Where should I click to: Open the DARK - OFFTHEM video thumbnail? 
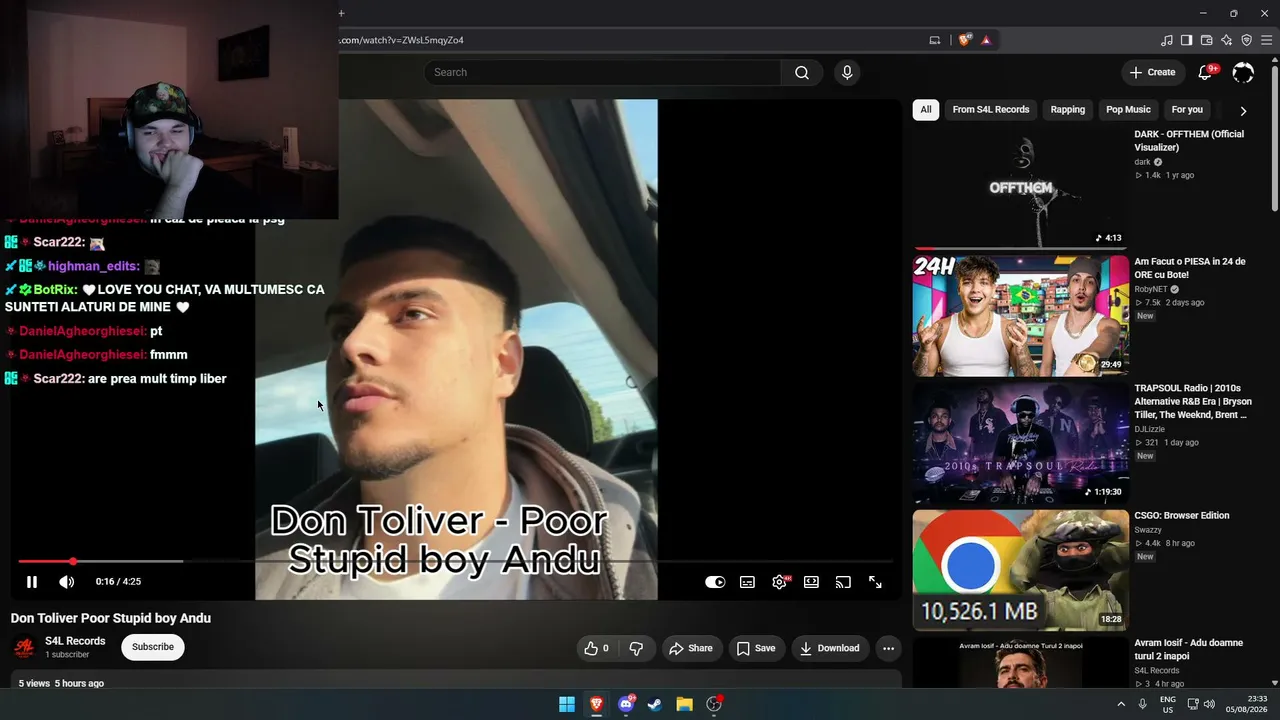click(1020, 187)
